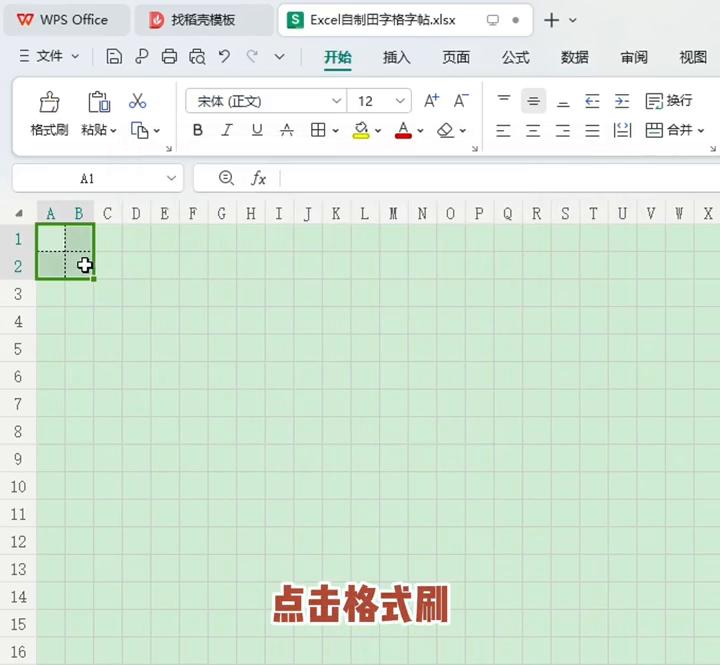Expand the Paste (粘贴) options arrow

click(x=113, y=131)
